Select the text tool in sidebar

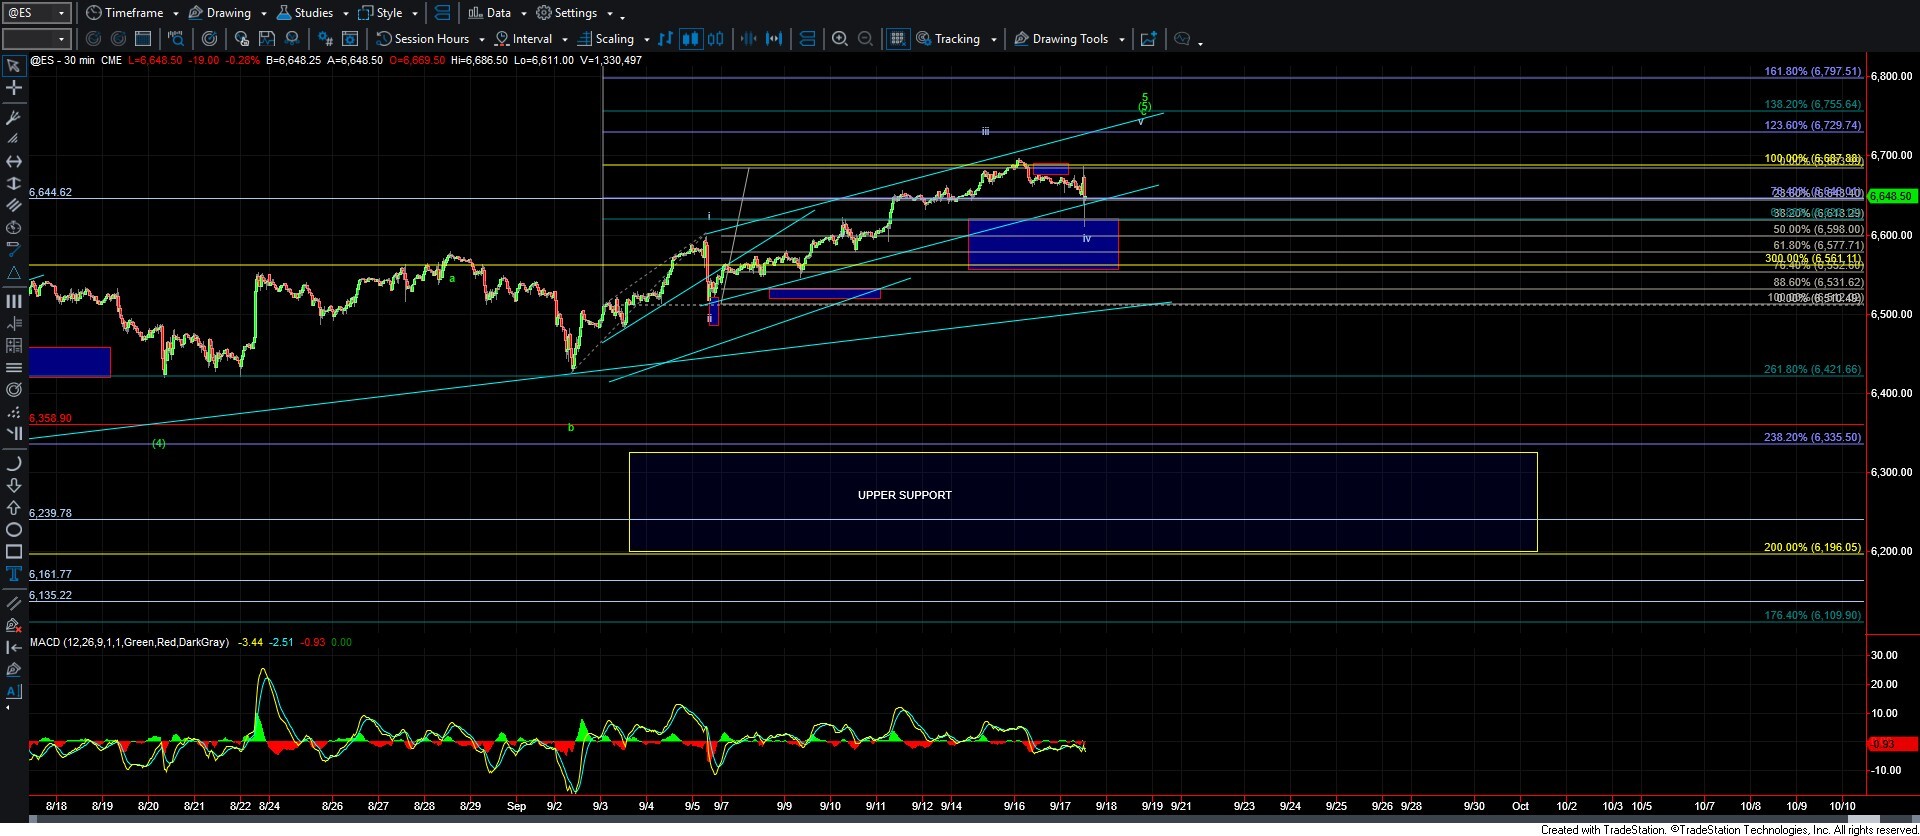point(14,574)
